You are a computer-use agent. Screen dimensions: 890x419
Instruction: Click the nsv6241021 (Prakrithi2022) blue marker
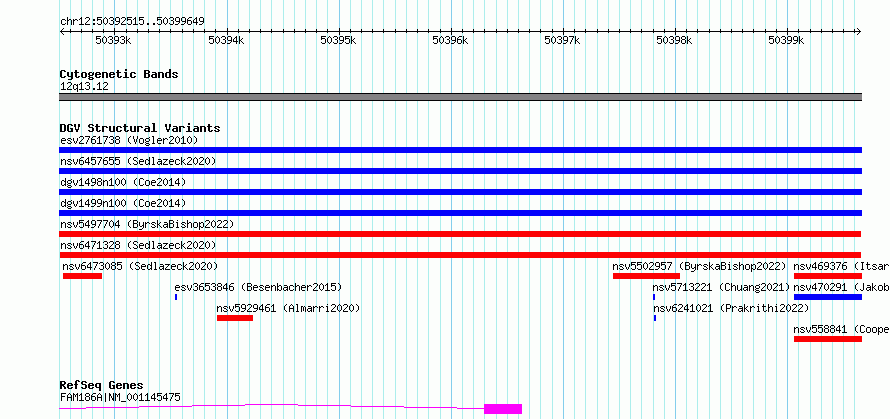tap(655, 318)
